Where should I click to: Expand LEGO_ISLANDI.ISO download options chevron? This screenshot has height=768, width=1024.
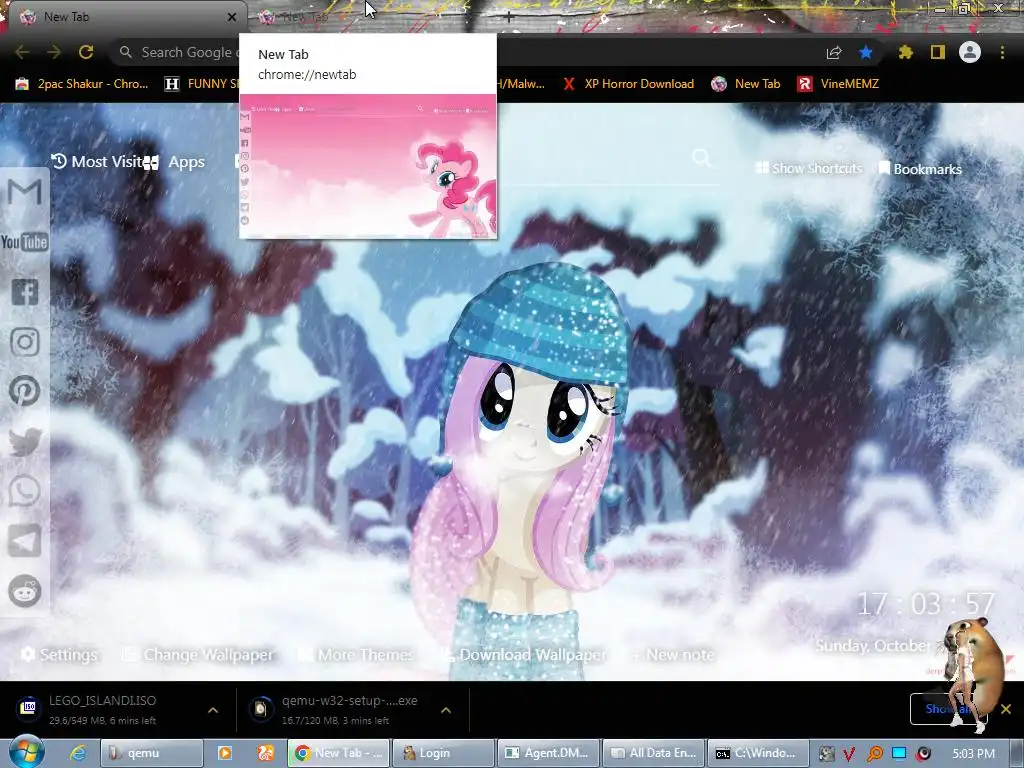pyautogui.click(x=213, y=710)
